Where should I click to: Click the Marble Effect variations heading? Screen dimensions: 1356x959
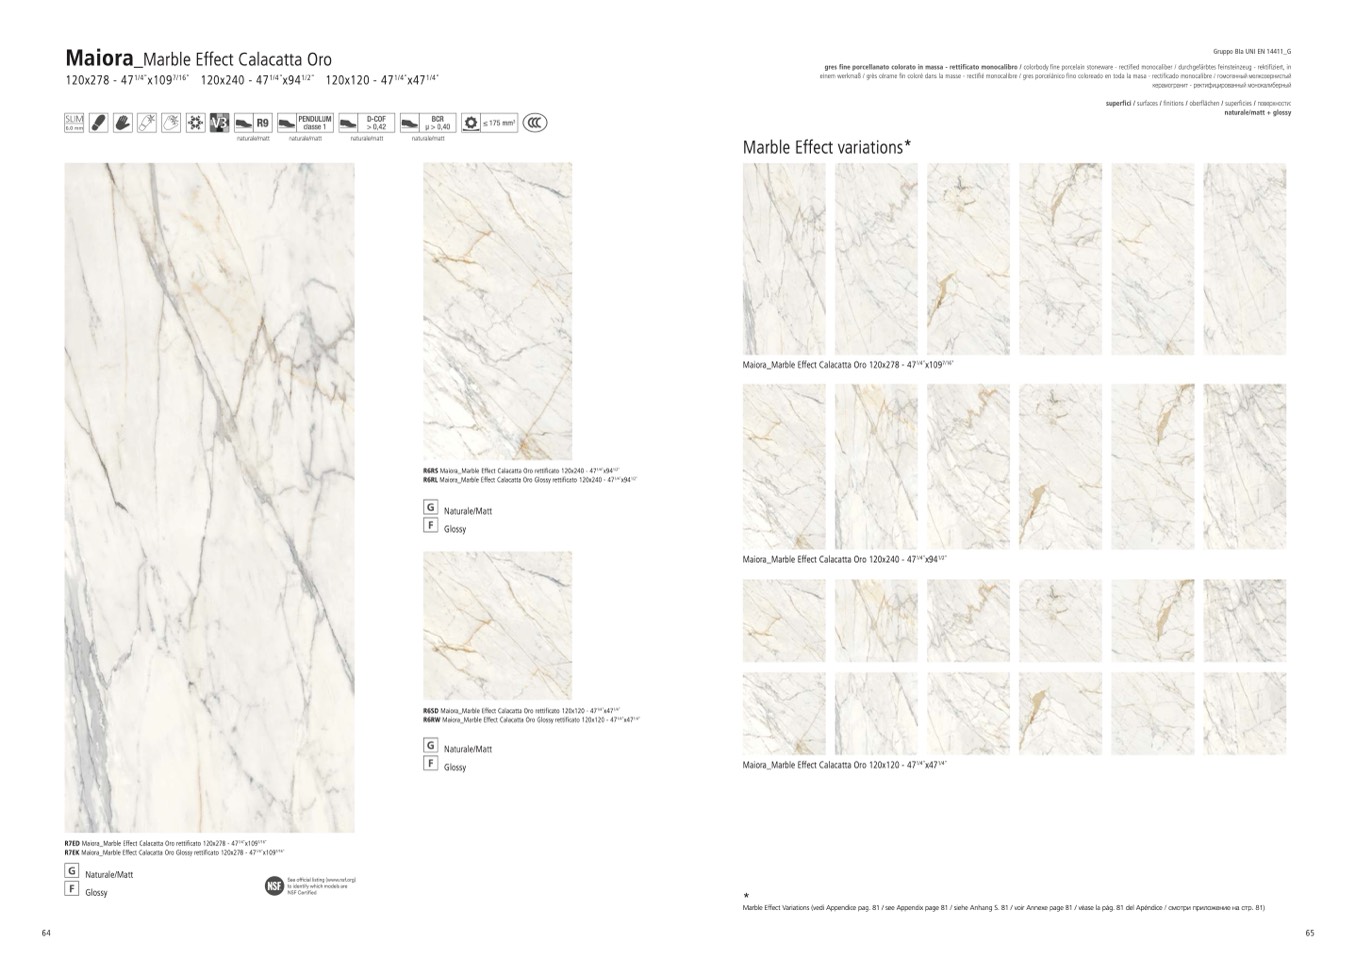click(826, 148)
